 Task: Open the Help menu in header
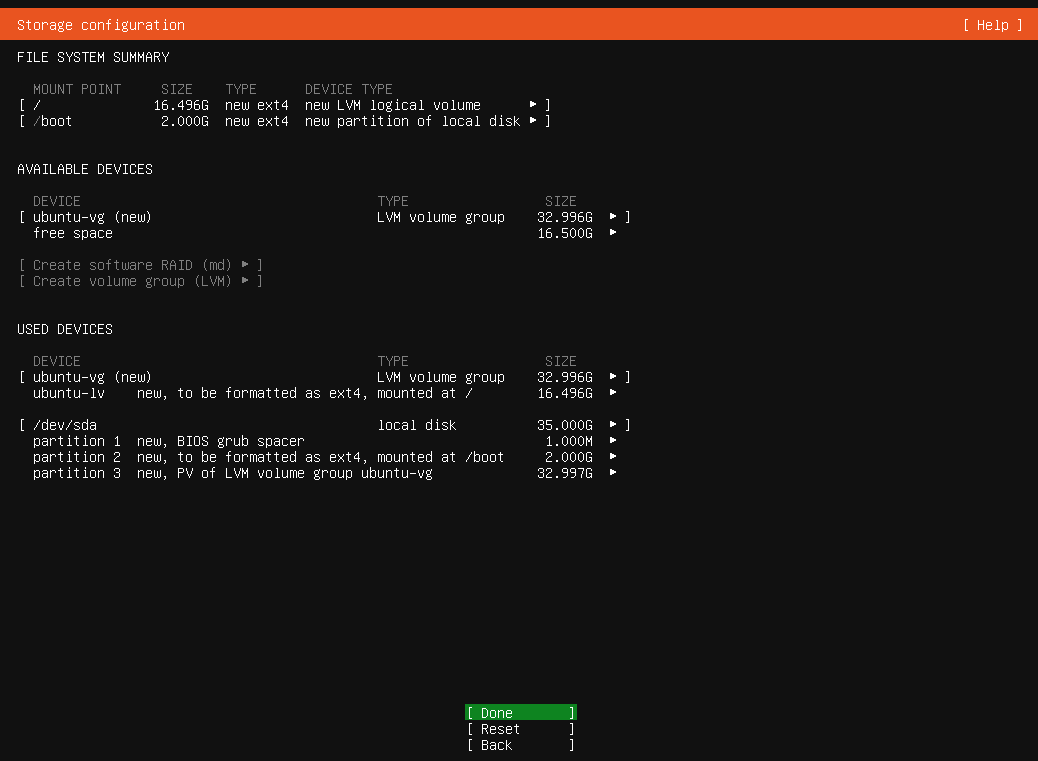tap(992, 25)
